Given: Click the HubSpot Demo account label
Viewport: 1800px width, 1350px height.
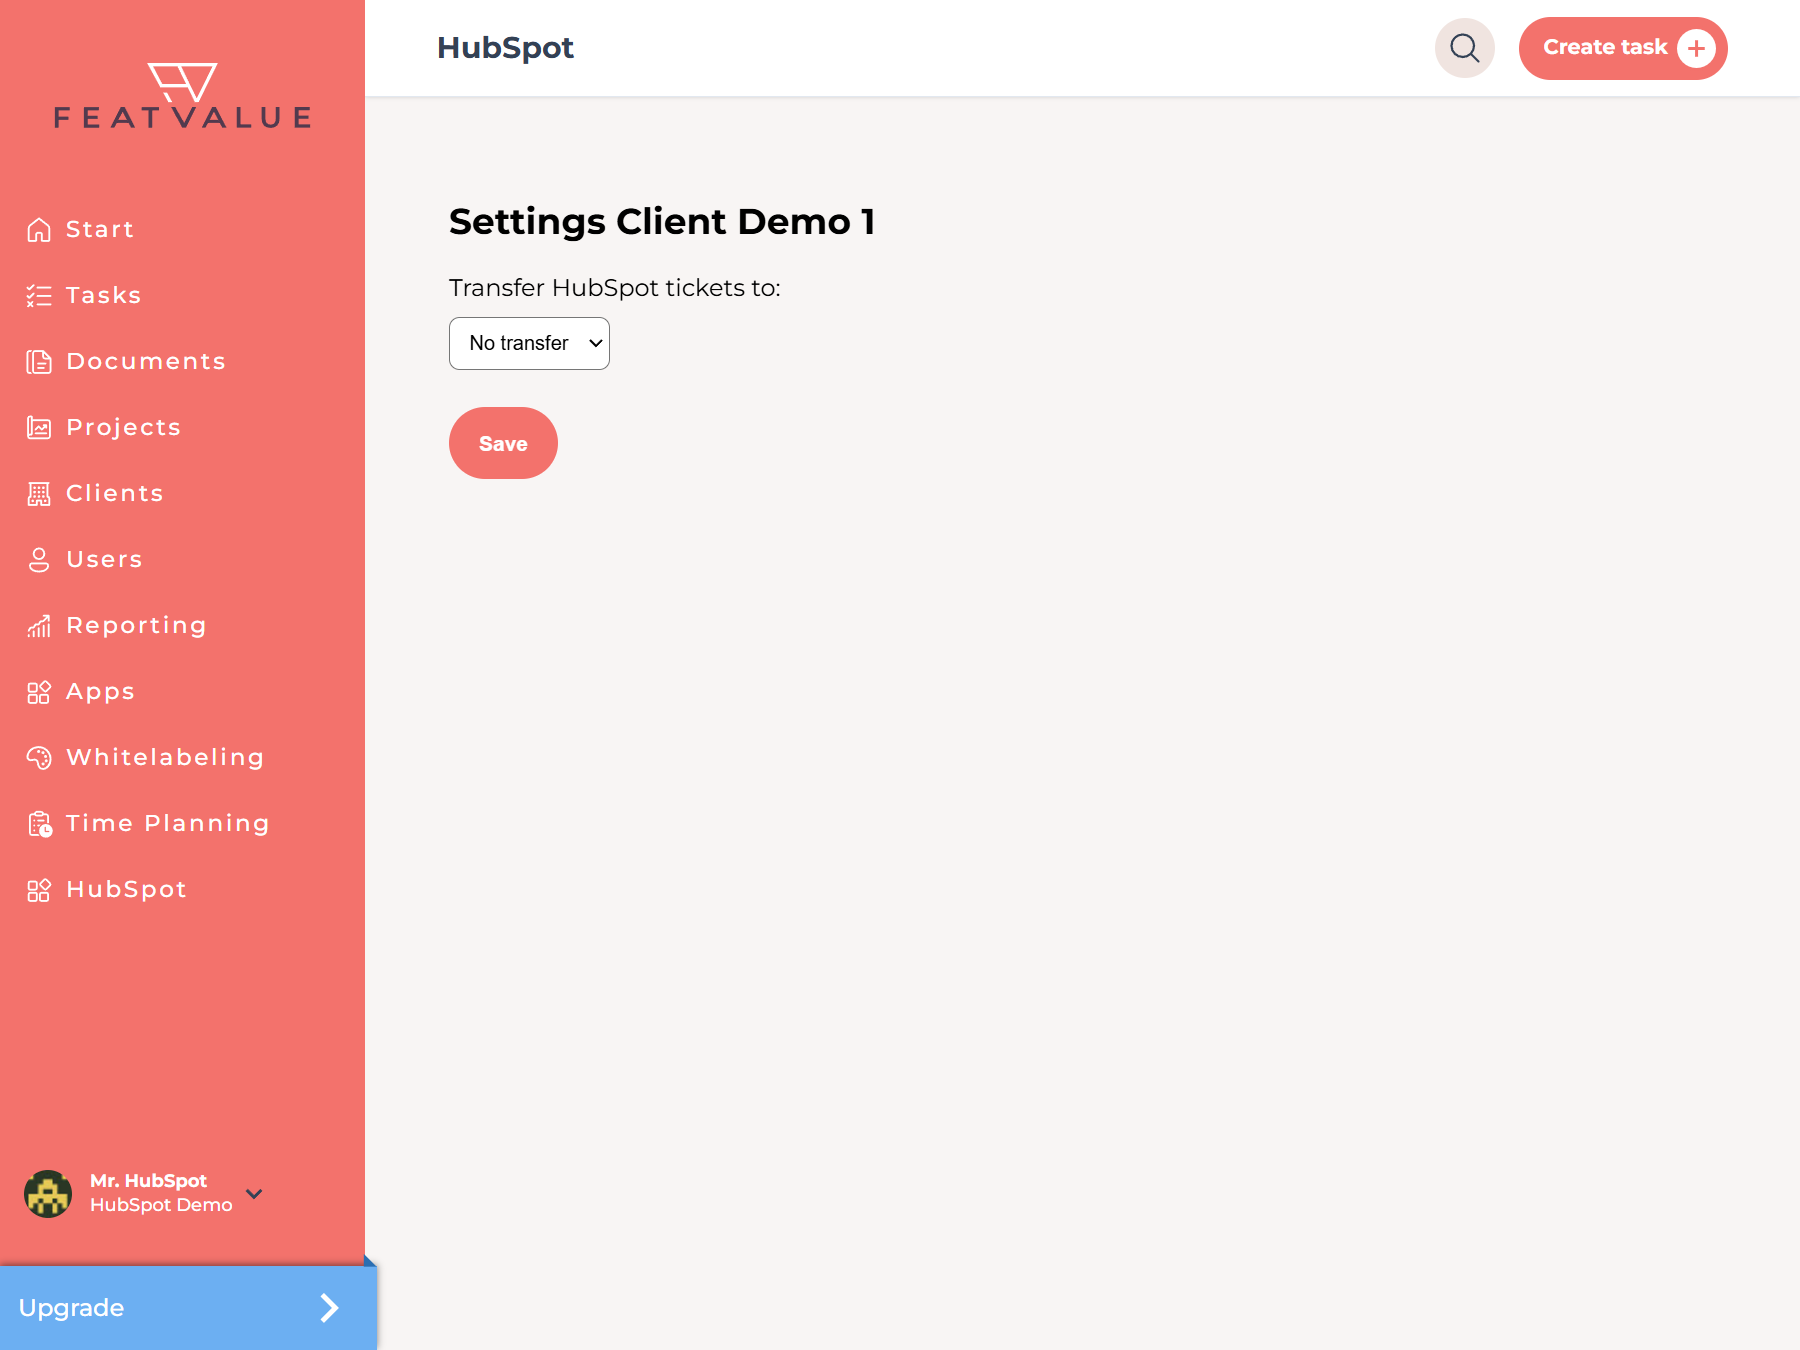Looking at the screenshot, I should click(161, 1205).
